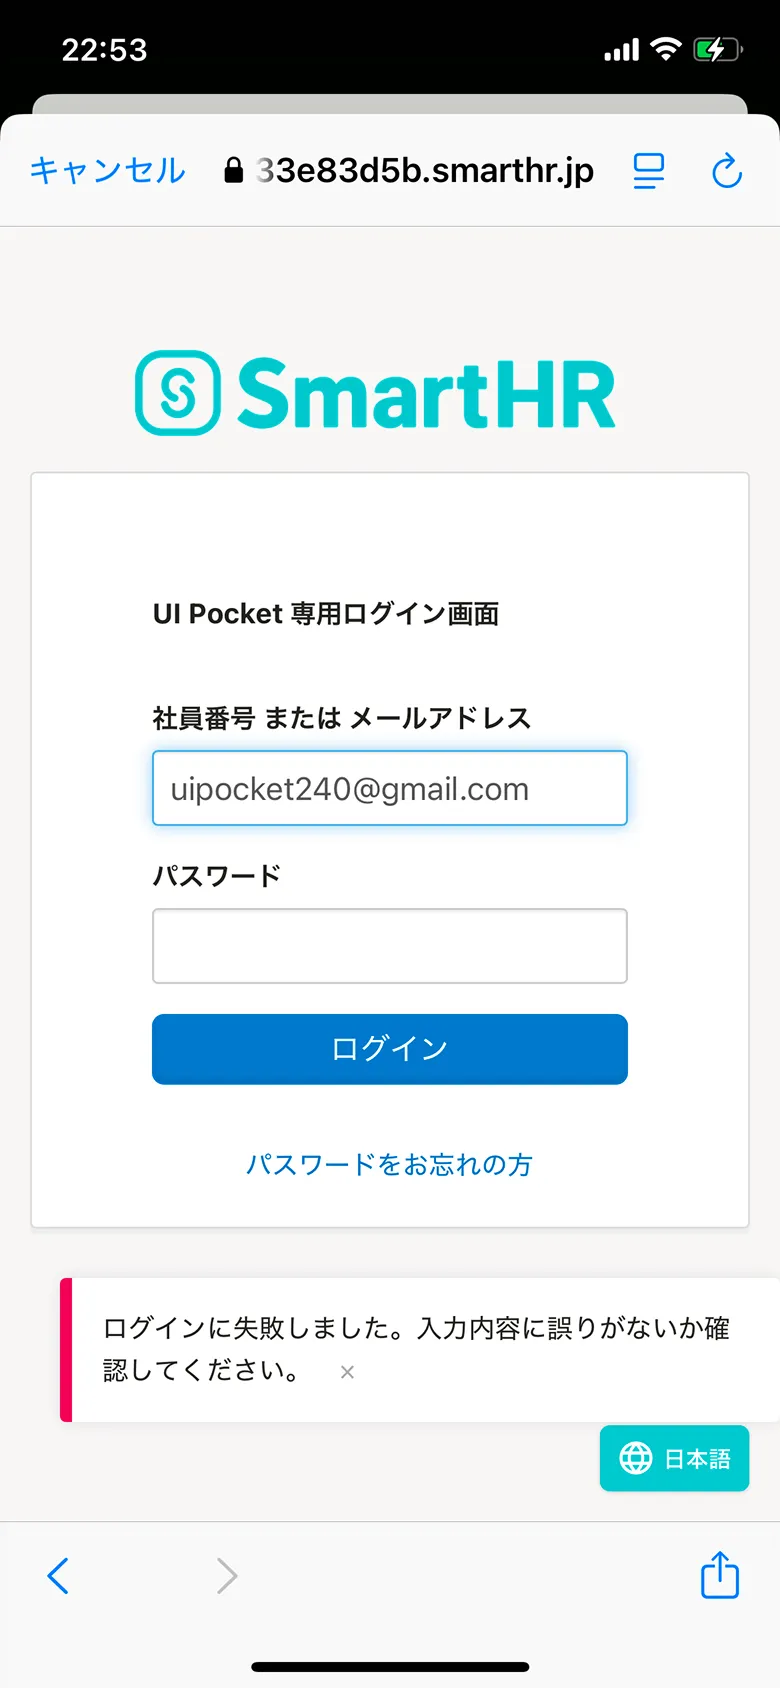Open パスワードをお忘れの方 link
Screen dimensions: 780x1688
click(x=389, y=1164)
